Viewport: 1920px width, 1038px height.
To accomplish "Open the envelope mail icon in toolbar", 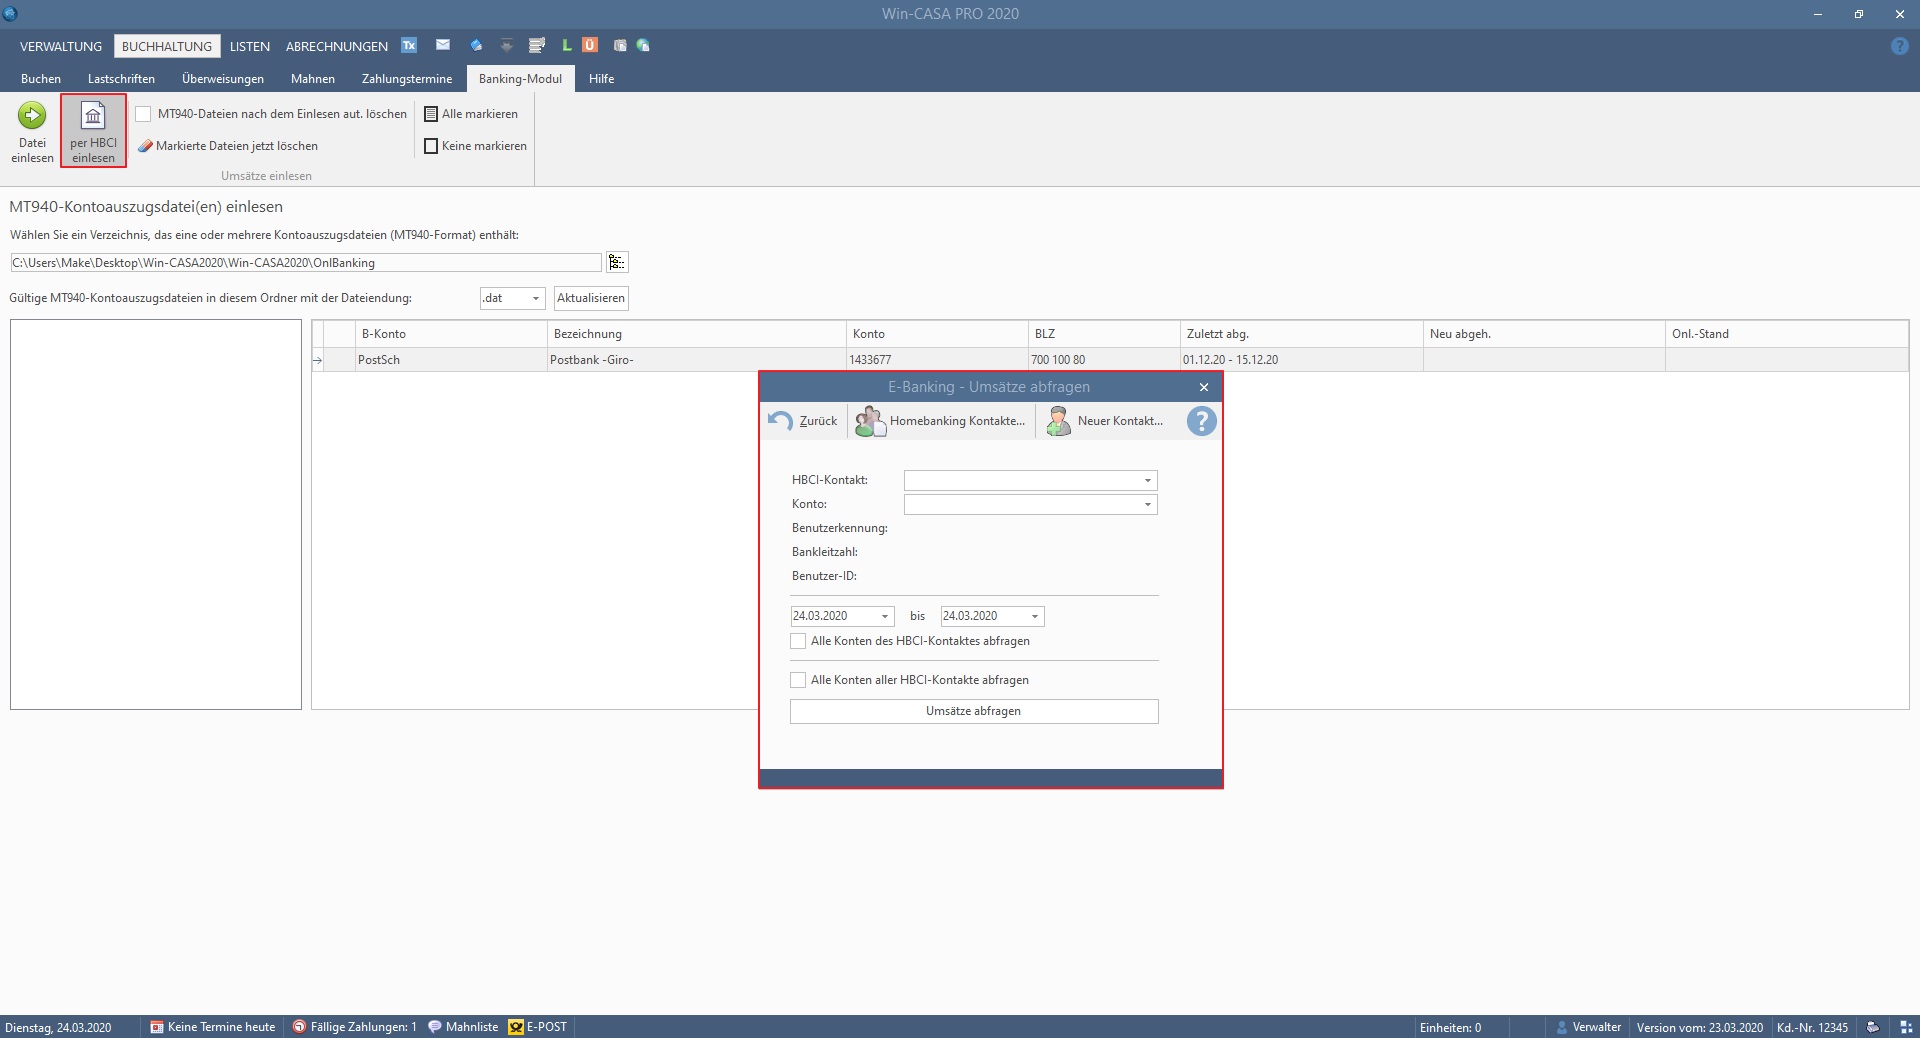I will [x=443, y=45].
